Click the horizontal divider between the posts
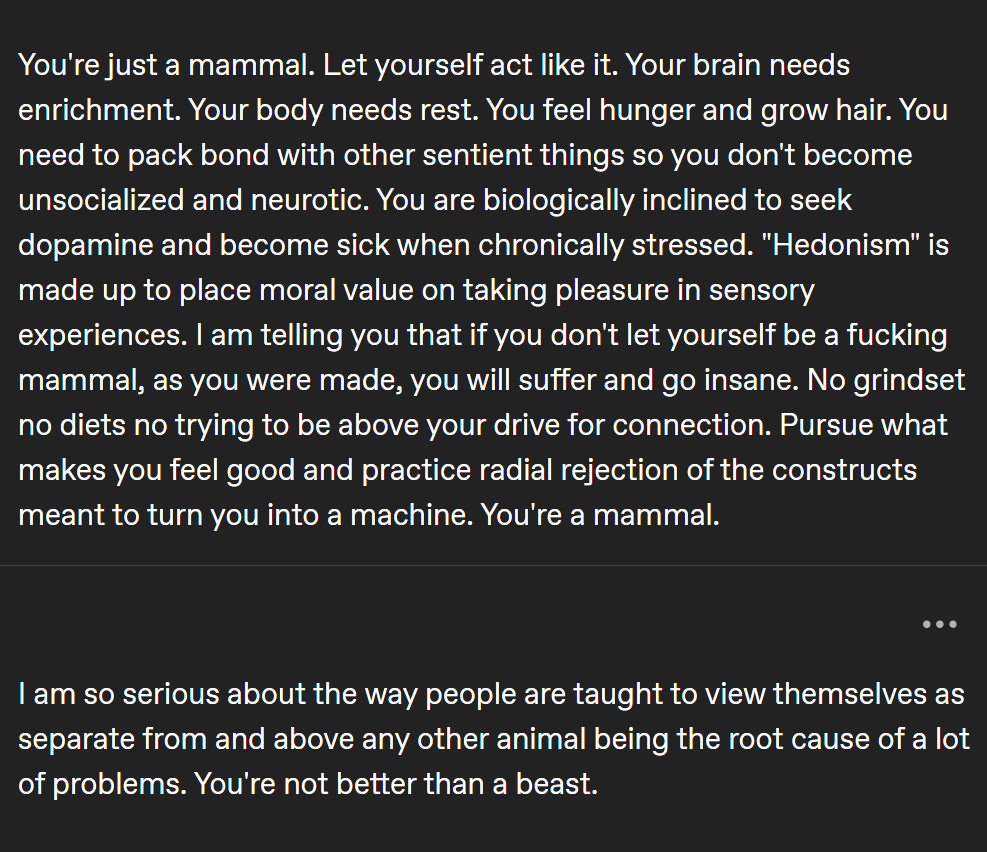 [x=494, y=565]
